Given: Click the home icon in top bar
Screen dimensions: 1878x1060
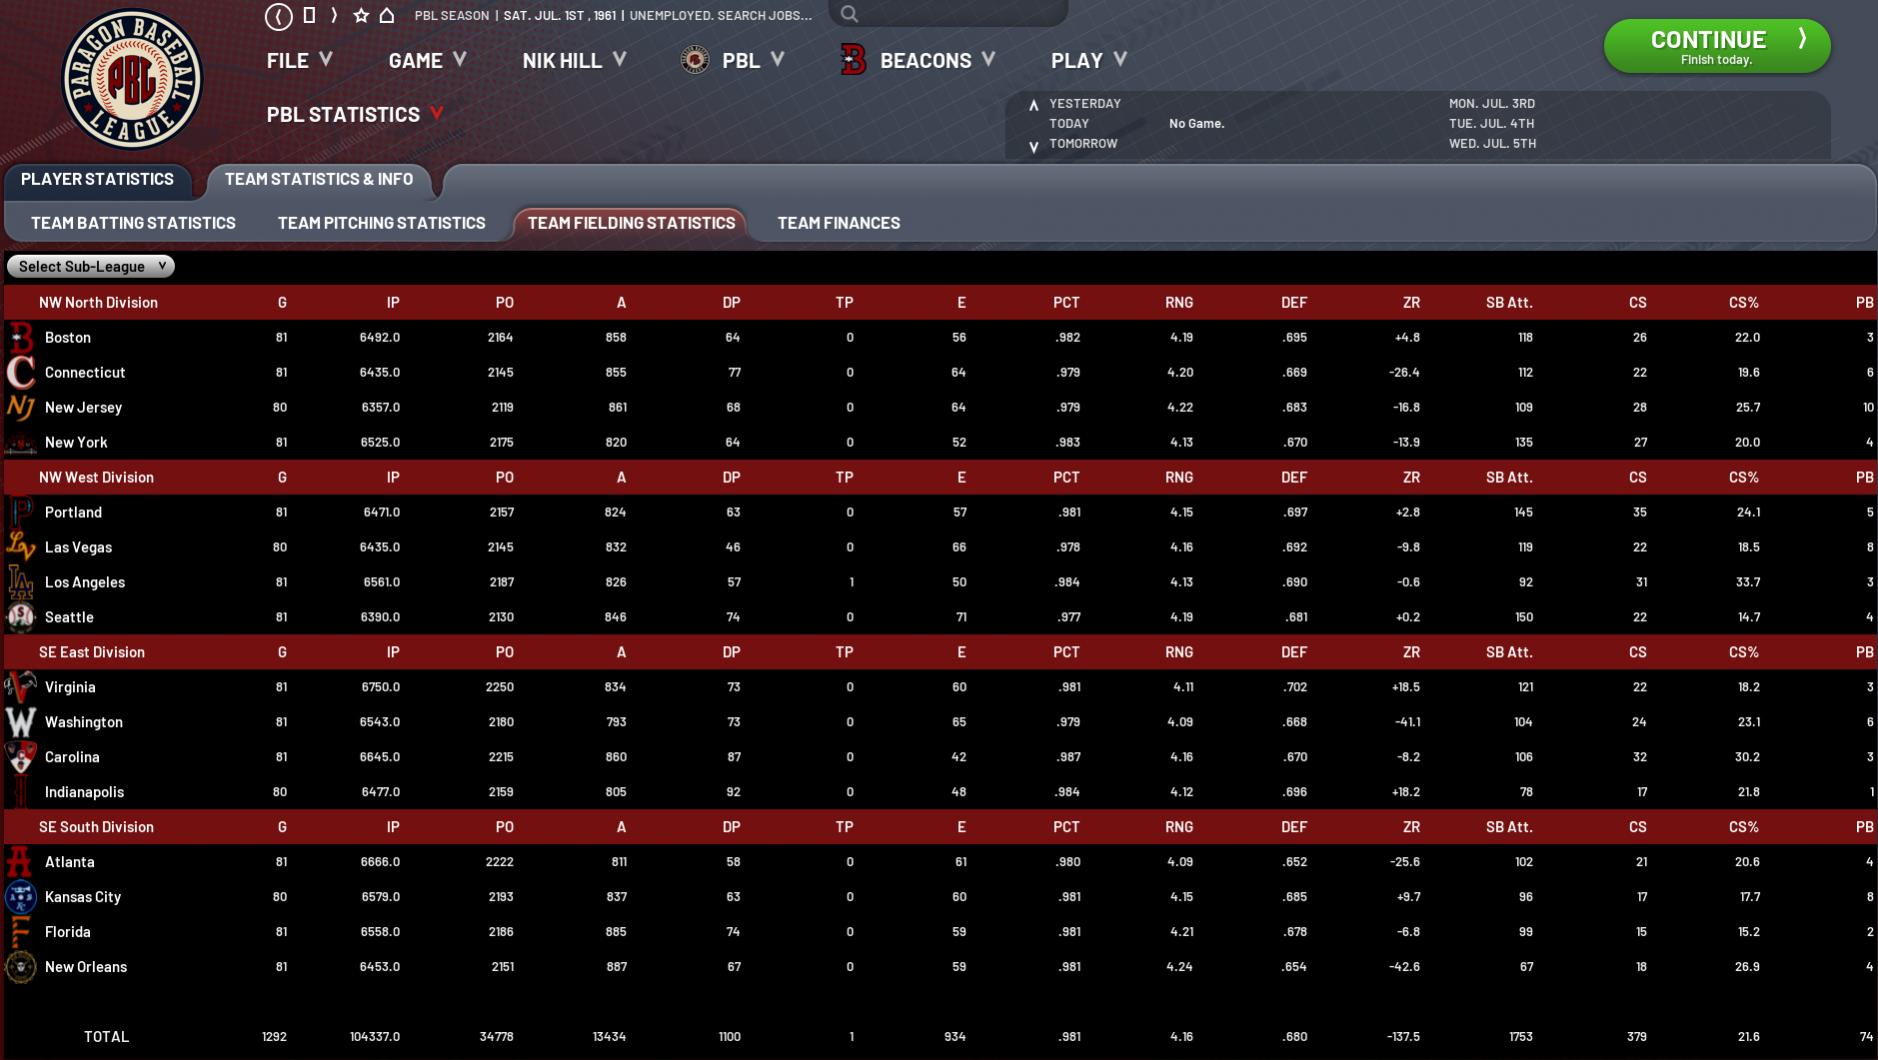Looking at the screenshot, I should click(387, 16).
